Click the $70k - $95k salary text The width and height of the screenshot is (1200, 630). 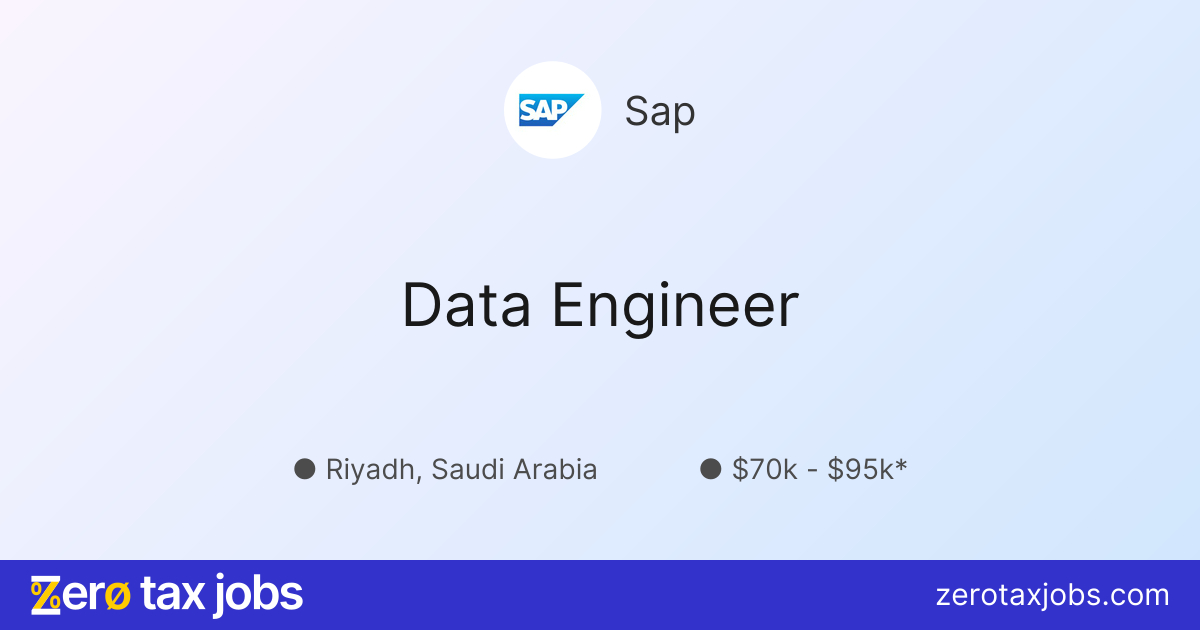[818, 469]
